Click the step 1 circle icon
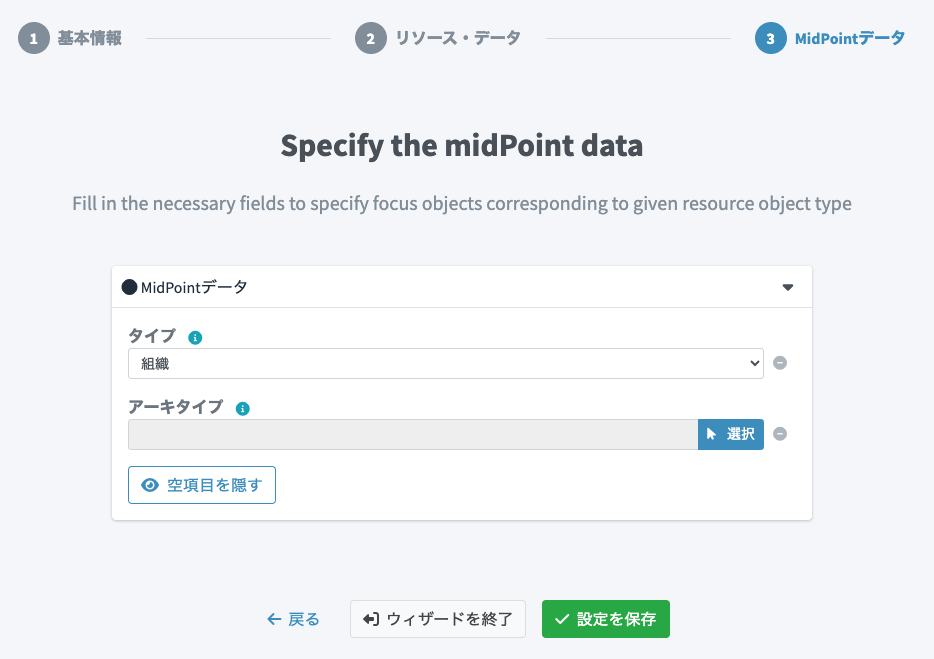This screenshot has width=934, height=659. point(33,39)
